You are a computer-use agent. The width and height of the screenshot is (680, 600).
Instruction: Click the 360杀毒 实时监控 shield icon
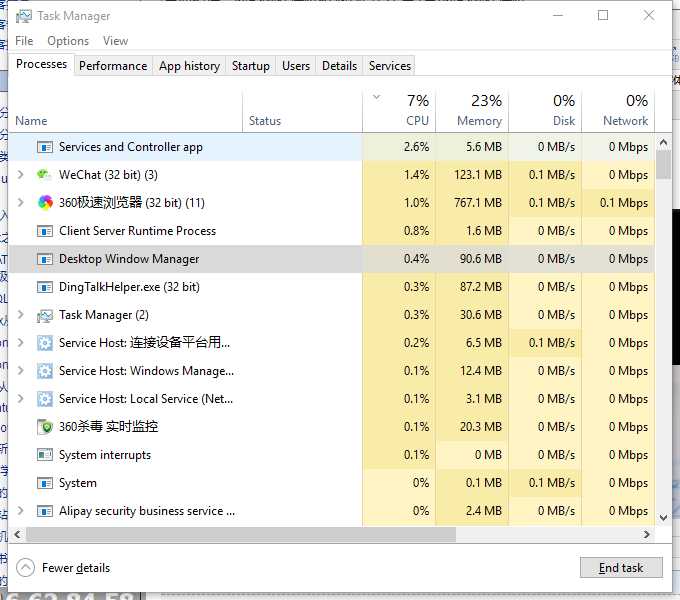[x=45, y=427]
